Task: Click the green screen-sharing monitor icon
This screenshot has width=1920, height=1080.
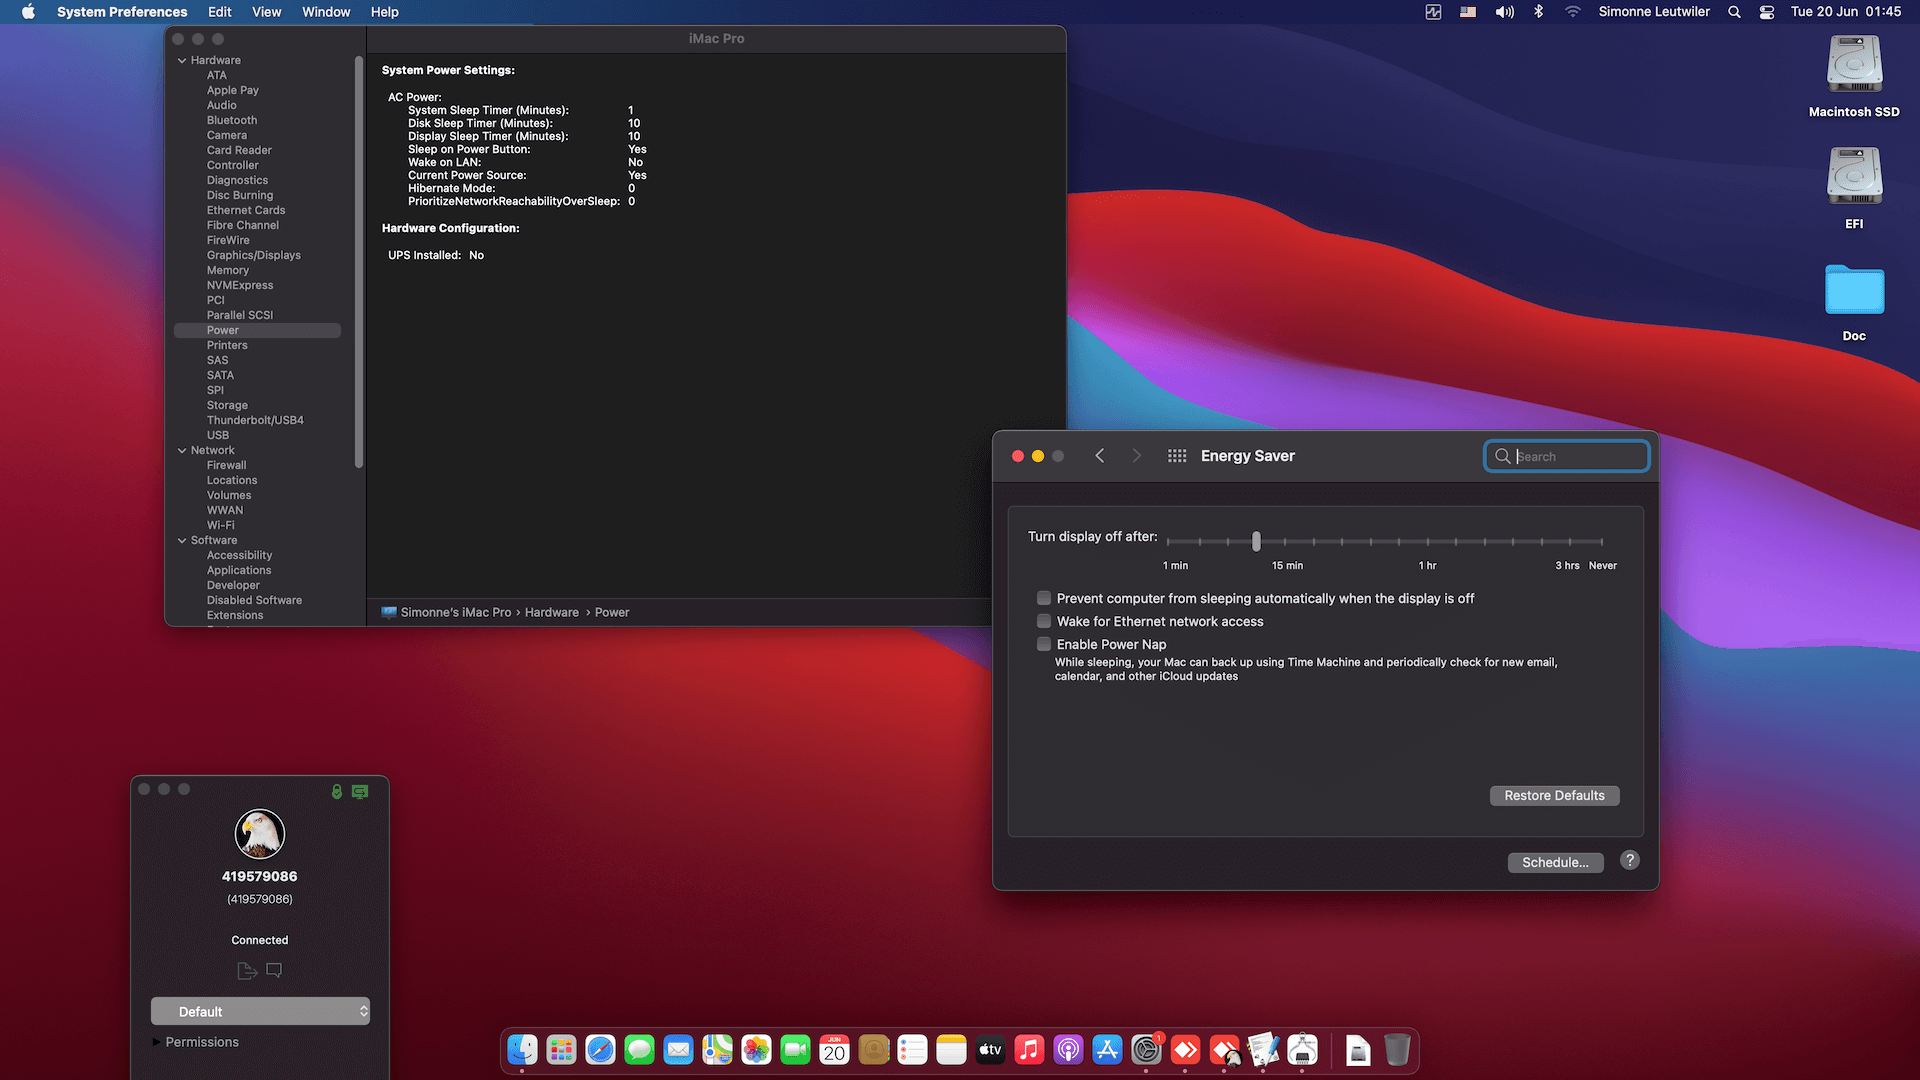Action: (360, 792)
